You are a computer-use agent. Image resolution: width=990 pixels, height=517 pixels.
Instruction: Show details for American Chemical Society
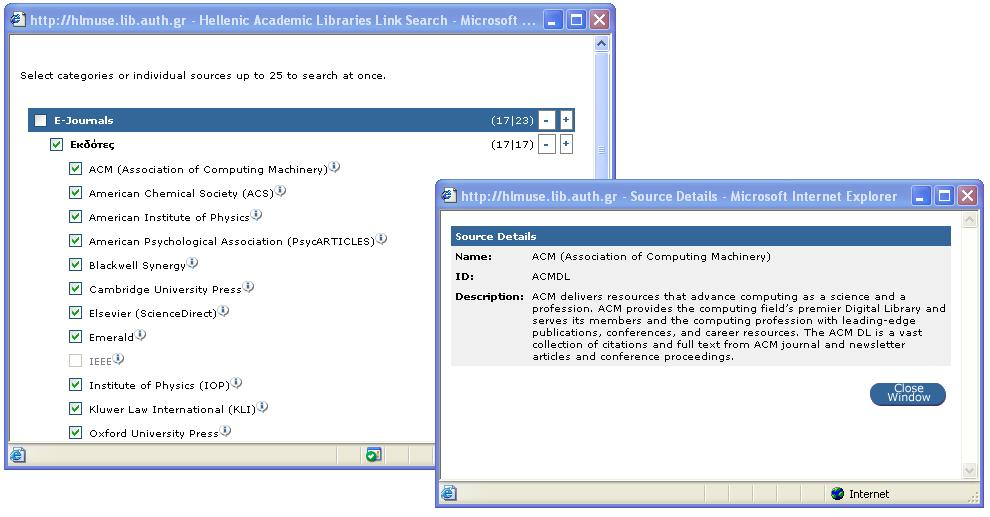coord(280,191)
